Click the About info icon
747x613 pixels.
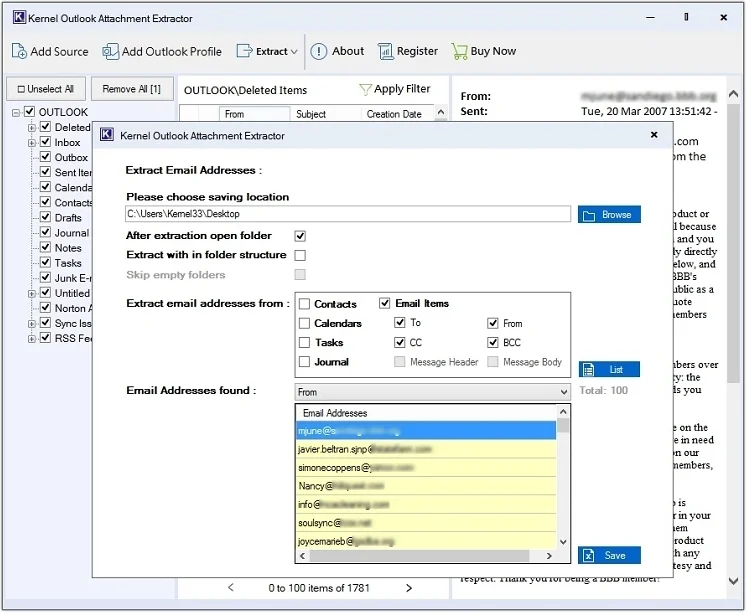[x=319, y=51]
